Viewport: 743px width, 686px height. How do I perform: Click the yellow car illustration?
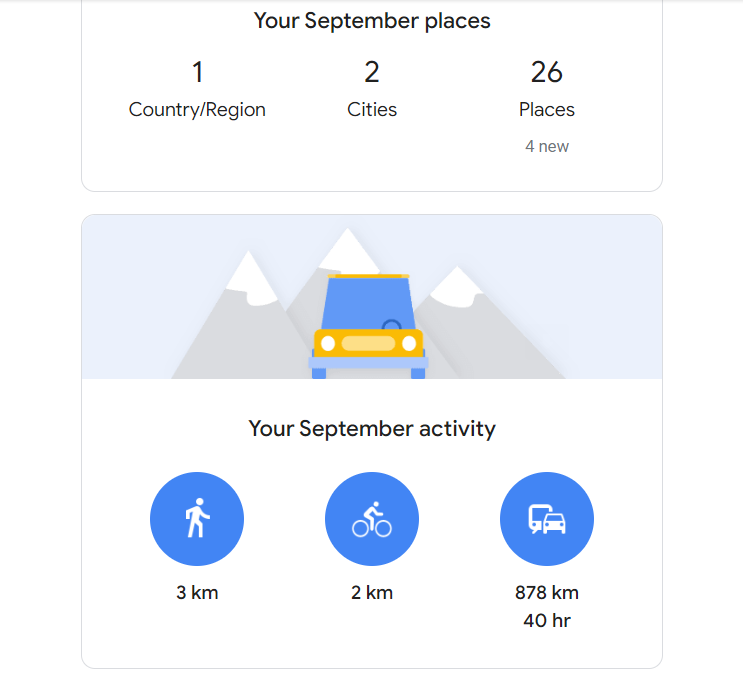(368, 326)
